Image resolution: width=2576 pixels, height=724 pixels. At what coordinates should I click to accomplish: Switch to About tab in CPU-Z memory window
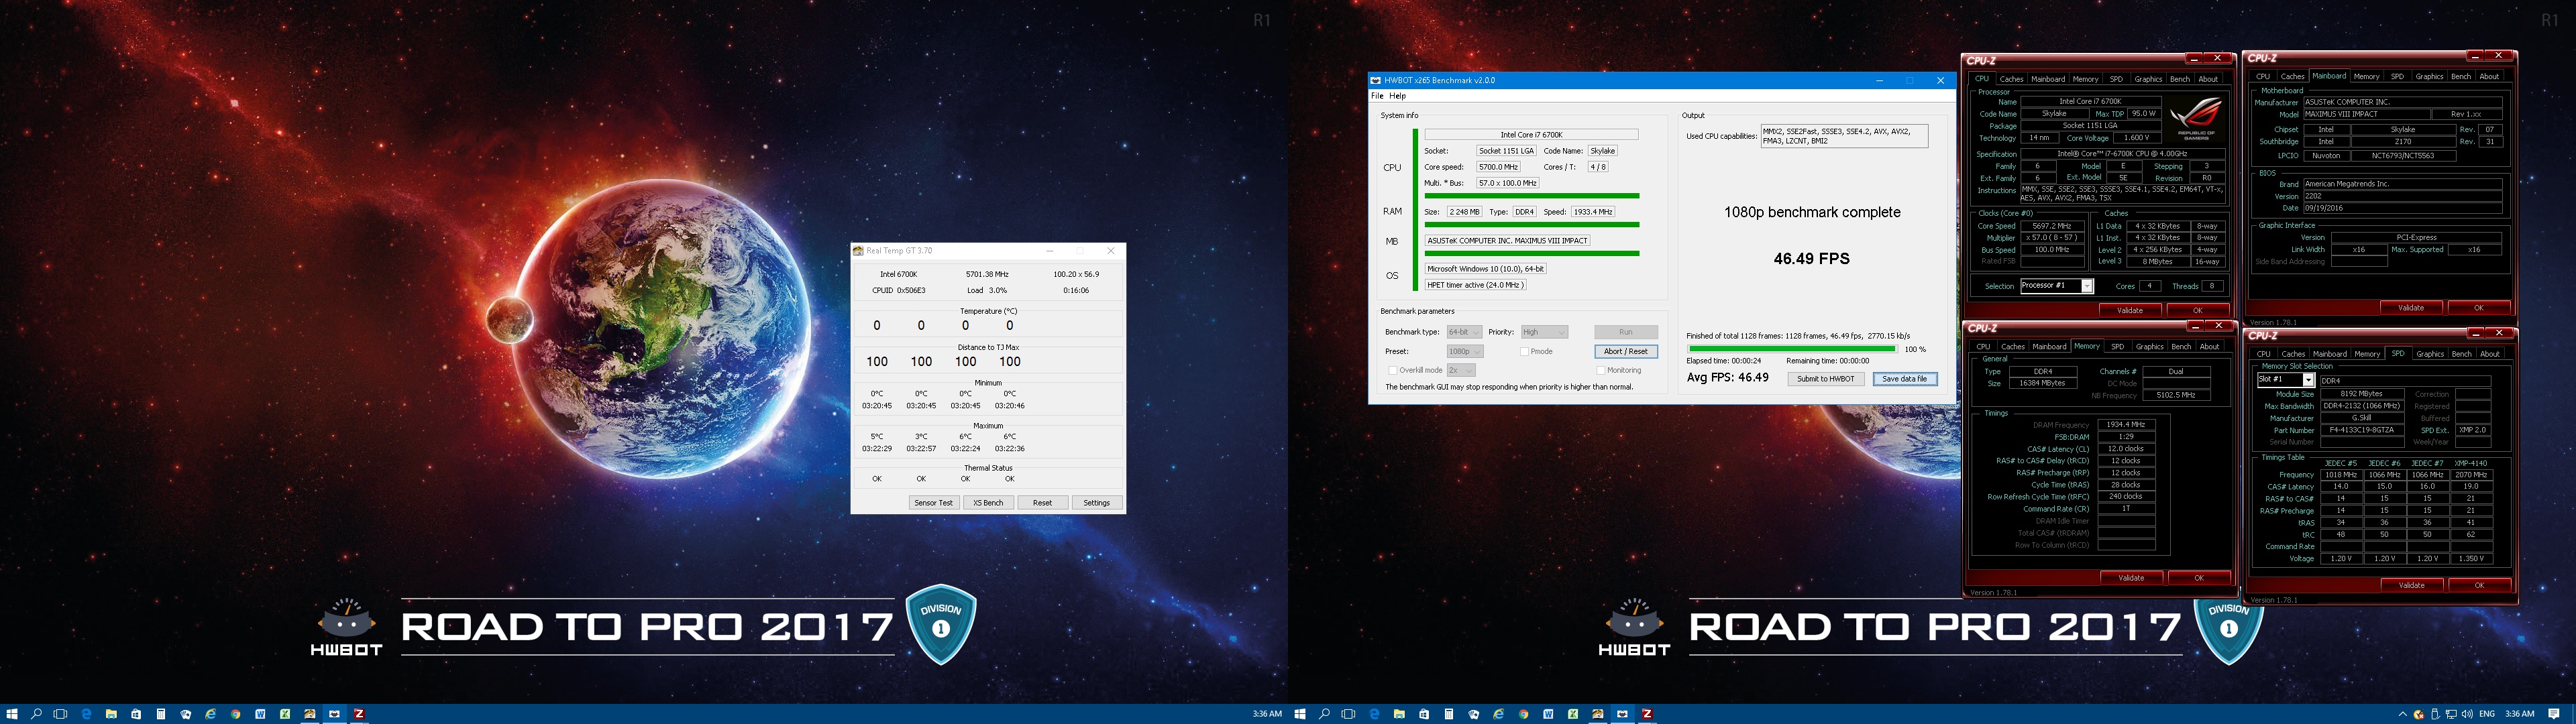point(2210,347)
